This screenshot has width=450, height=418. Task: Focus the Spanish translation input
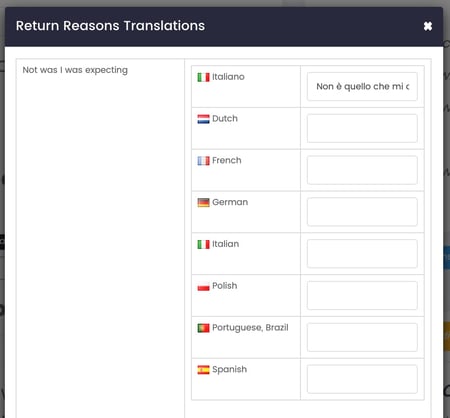click(362, 379)
